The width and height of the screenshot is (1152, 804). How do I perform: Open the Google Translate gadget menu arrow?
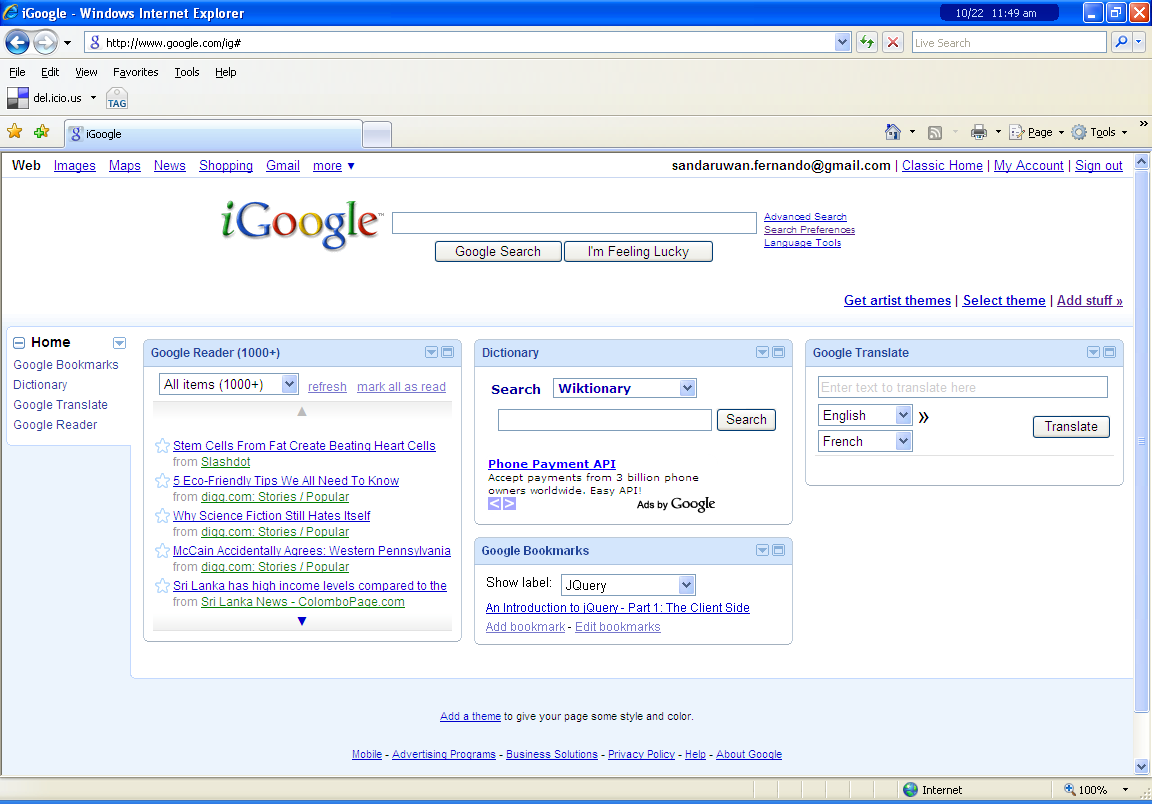pos(1093,352)
